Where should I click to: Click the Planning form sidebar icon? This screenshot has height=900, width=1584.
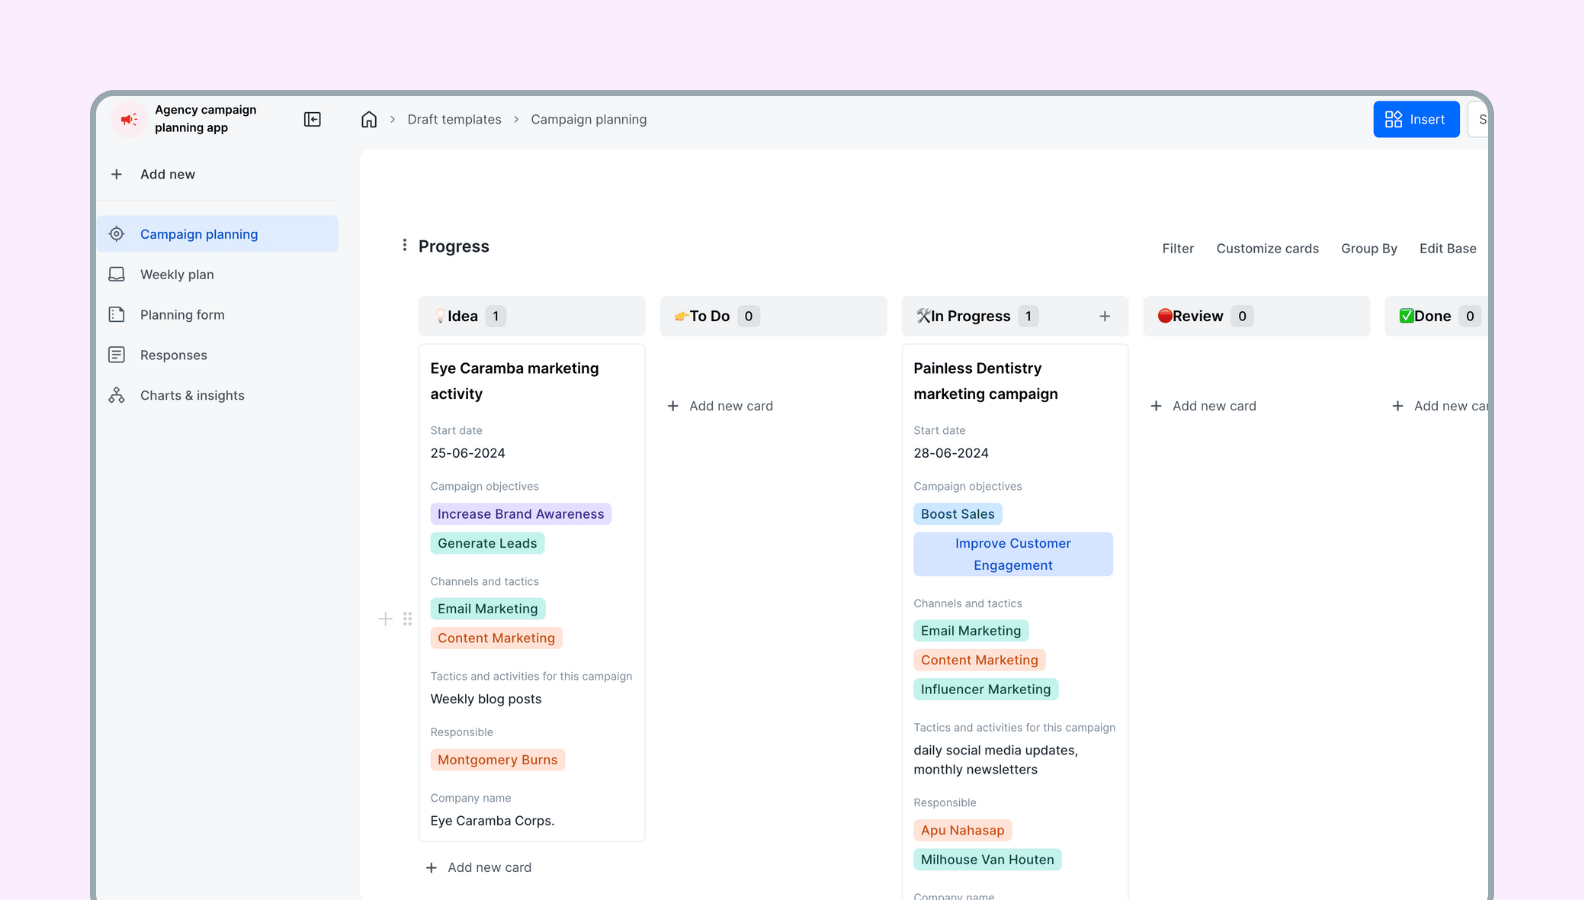[117, 315]
